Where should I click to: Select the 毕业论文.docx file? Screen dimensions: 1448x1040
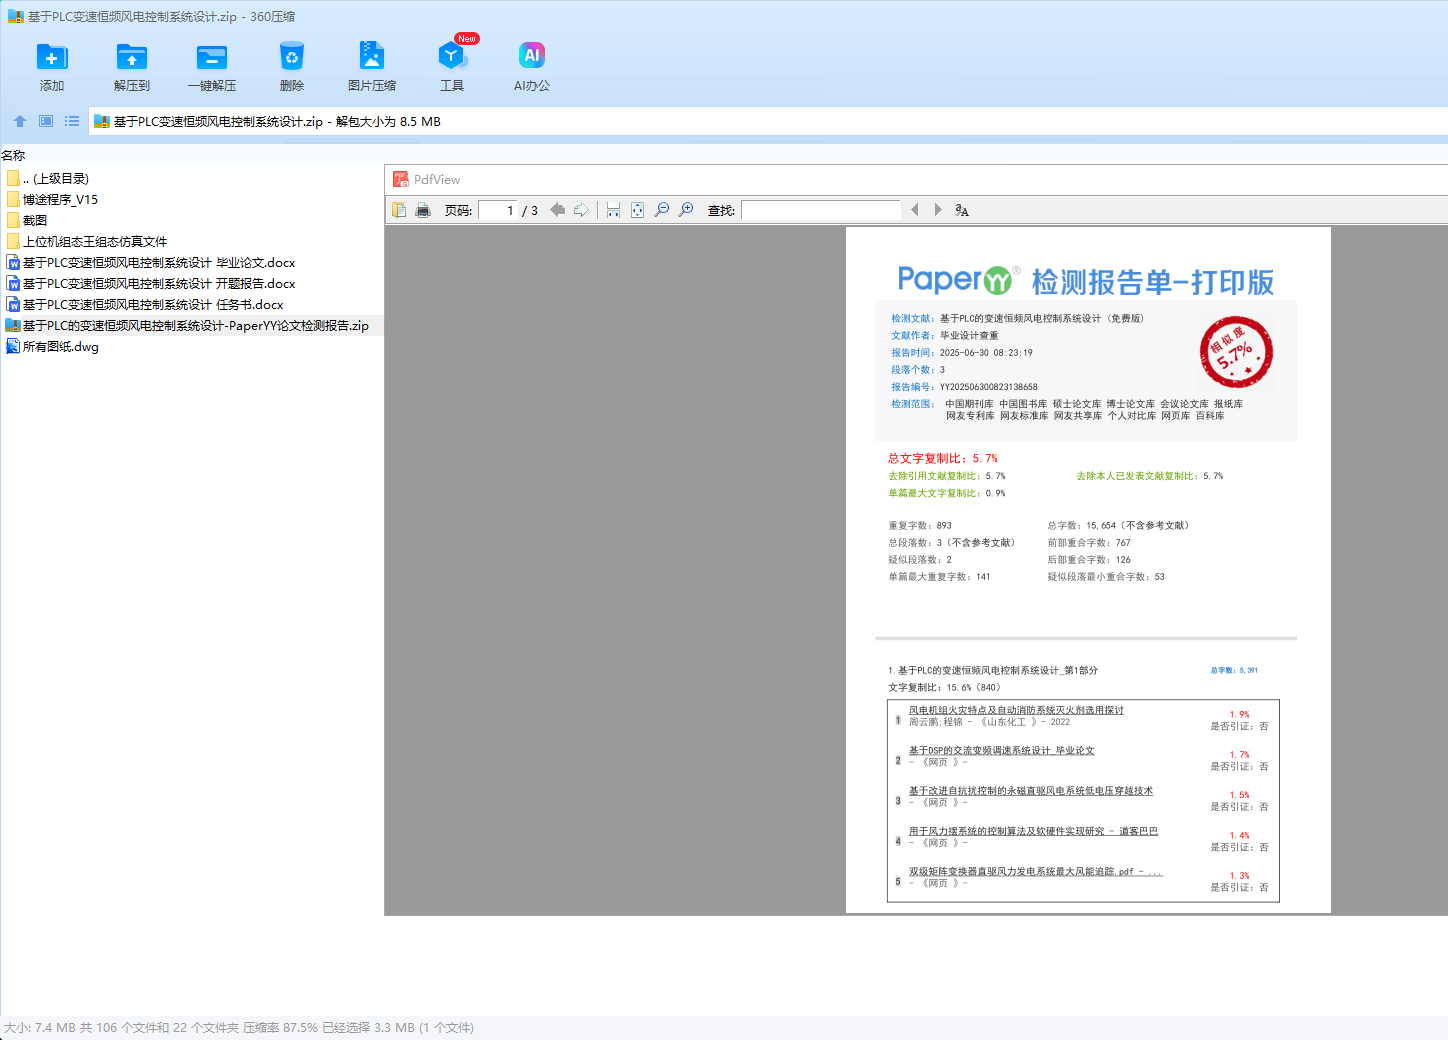click(x=151, y=262)
